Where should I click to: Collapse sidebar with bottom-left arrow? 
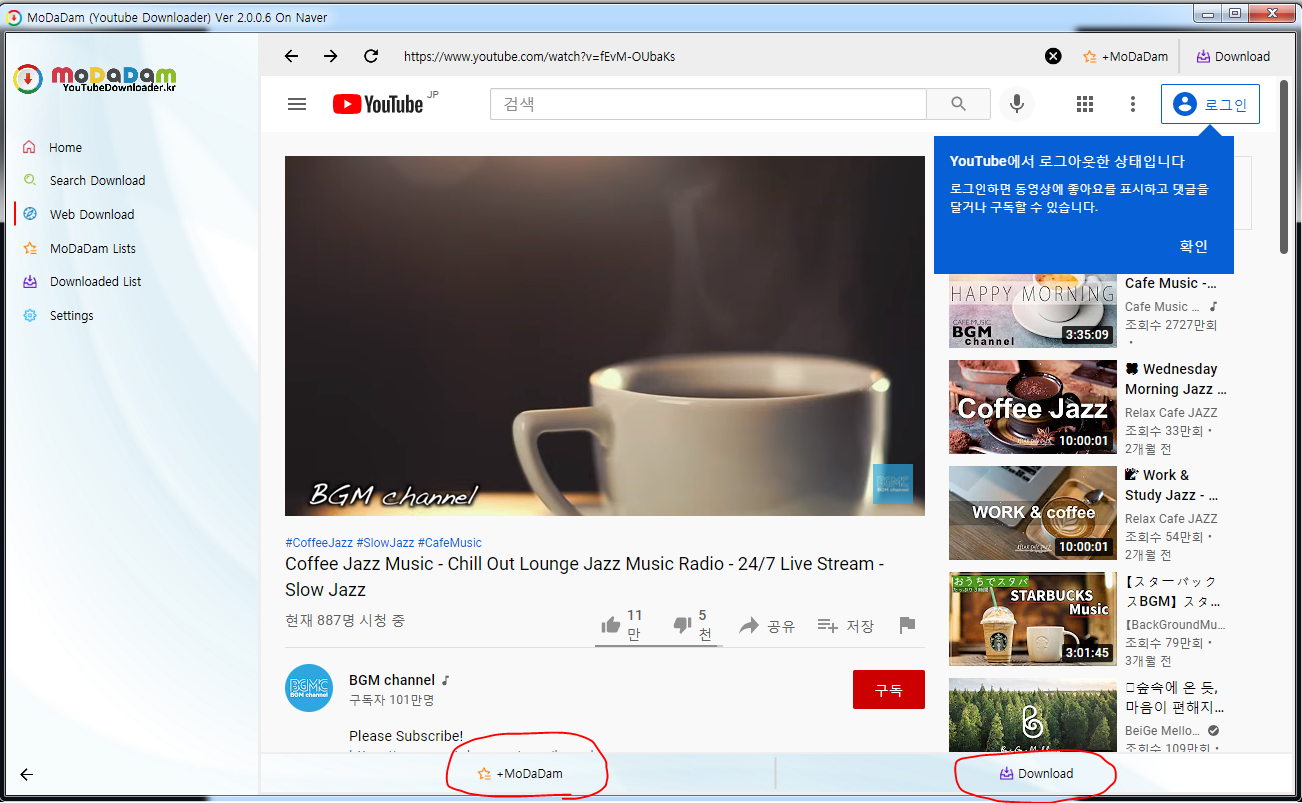click(x=26, y=774)
